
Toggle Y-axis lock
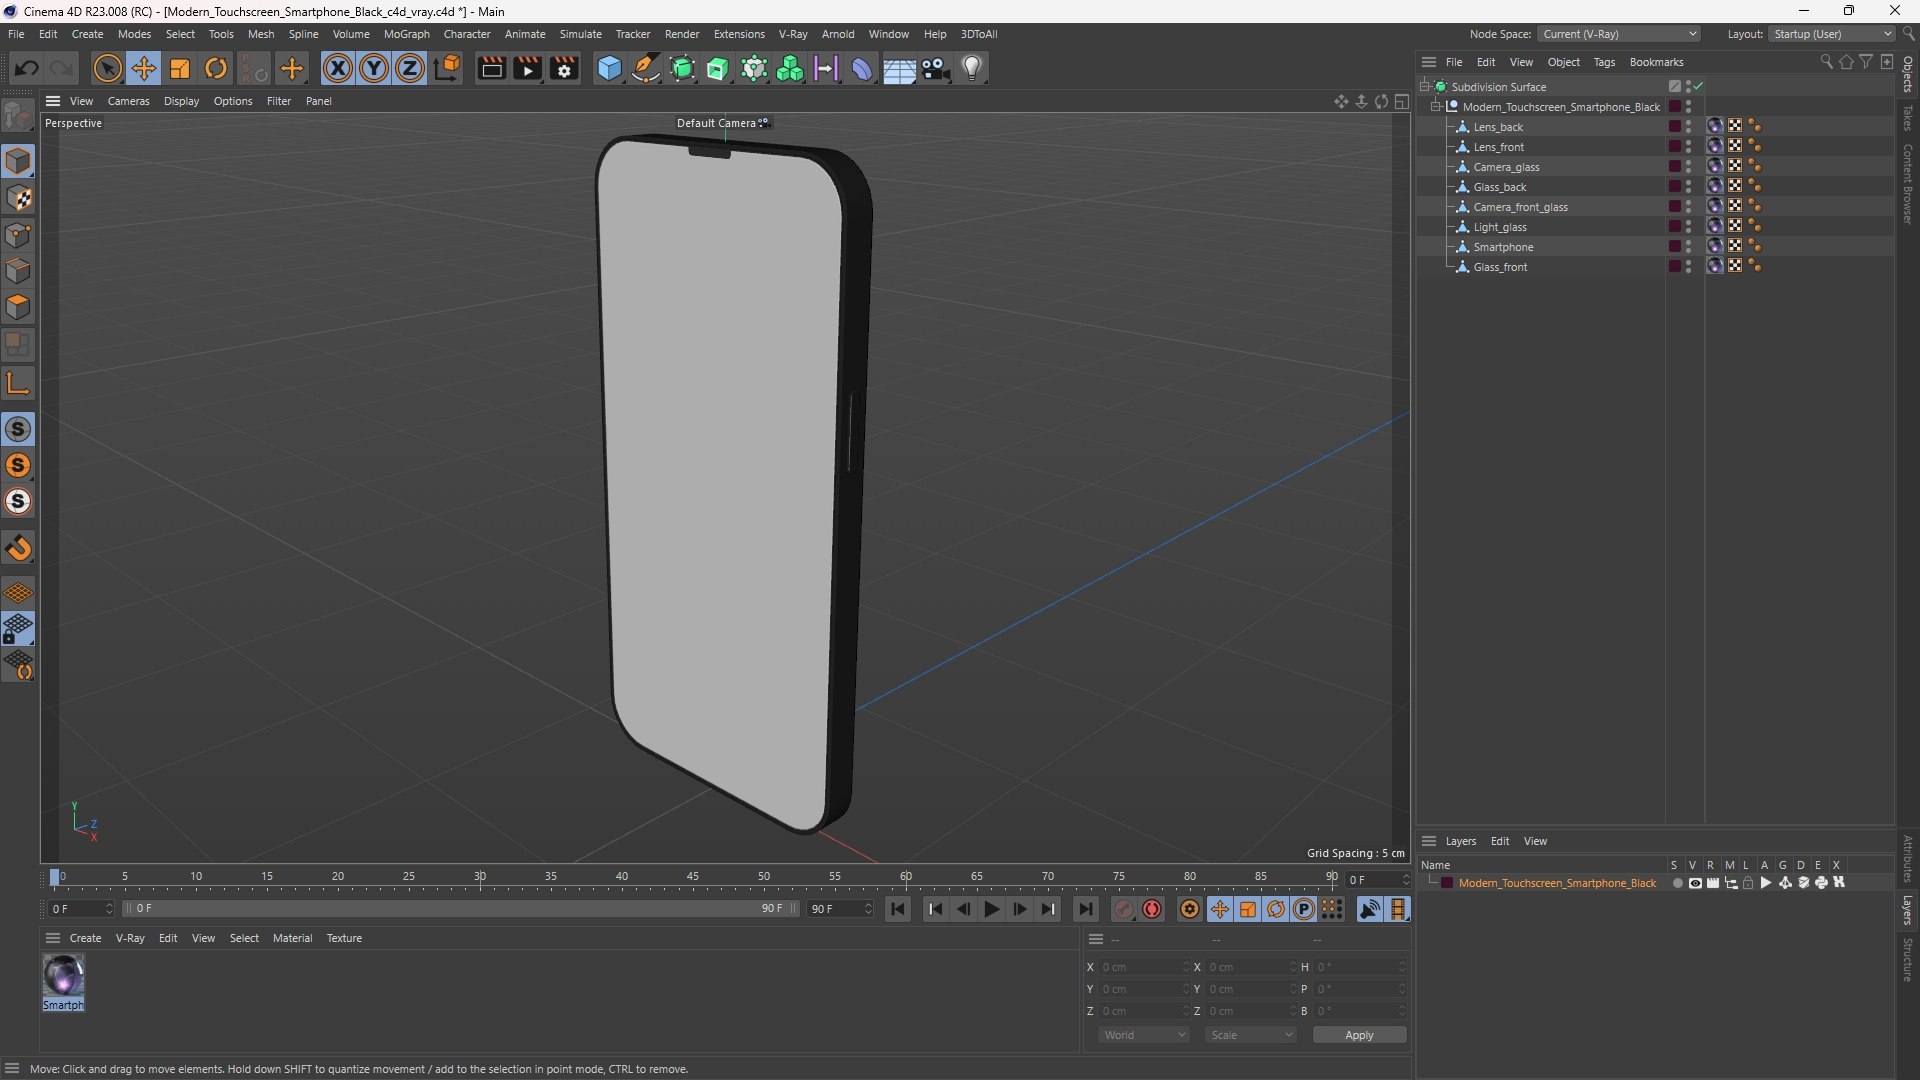point(374,68)
